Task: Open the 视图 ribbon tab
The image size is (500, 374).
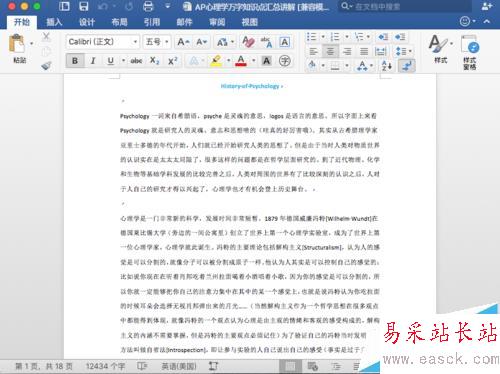Action: (249, 22)
